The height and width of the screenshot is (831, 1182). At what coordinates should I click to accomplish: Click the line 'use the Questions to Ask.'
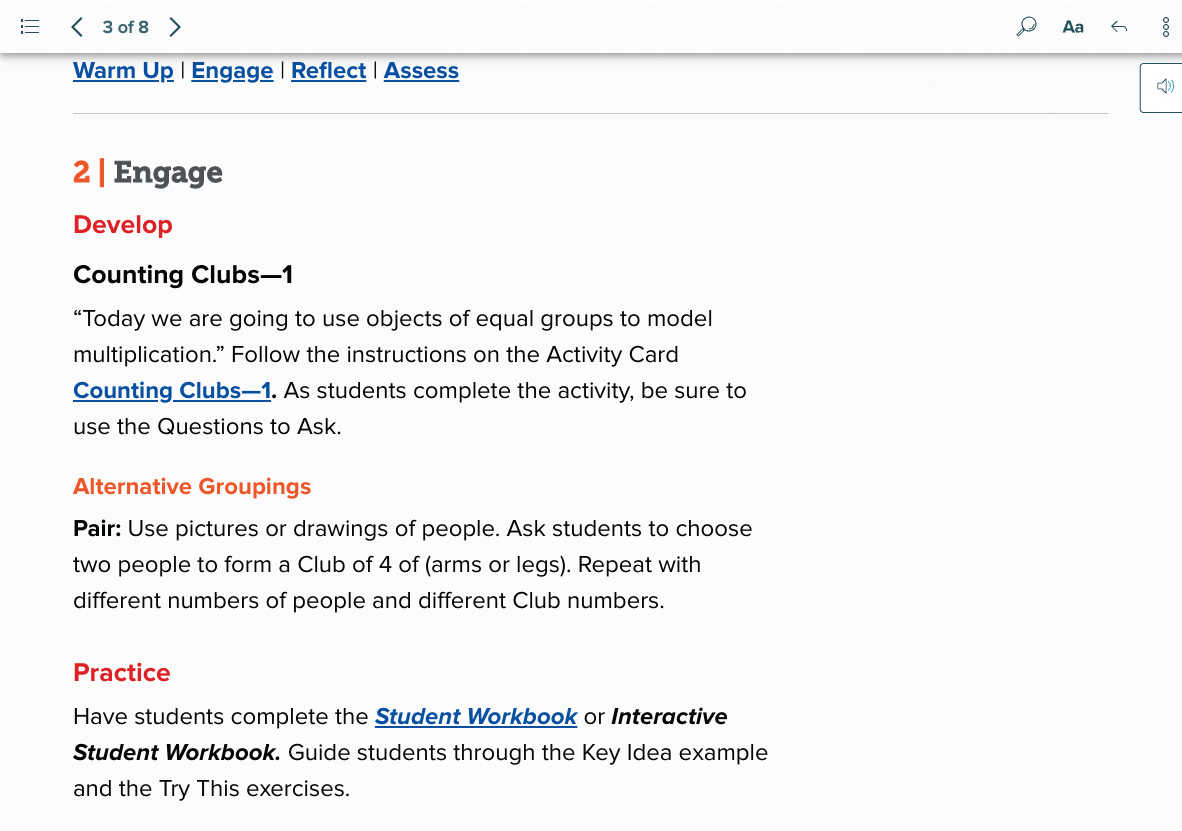click(x=207, y=427)
